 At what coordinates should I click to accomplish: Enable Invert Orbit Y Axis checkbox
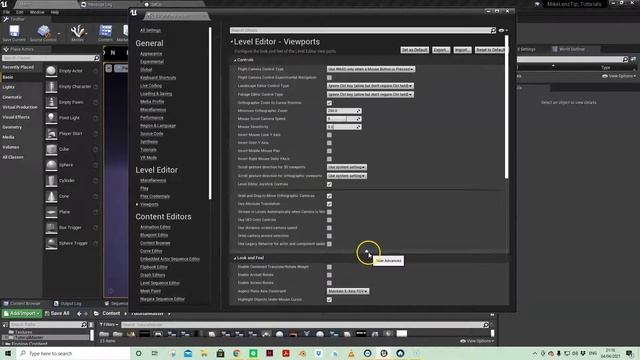[329, 143]
